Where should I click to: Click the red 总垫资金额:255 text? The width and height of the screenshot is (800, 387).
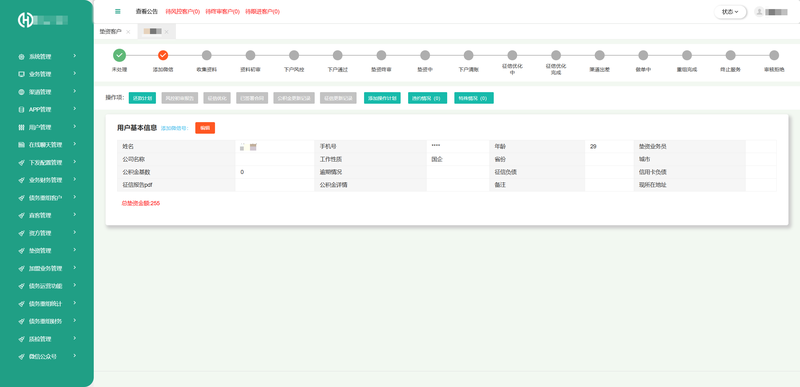tap(141, 203)
